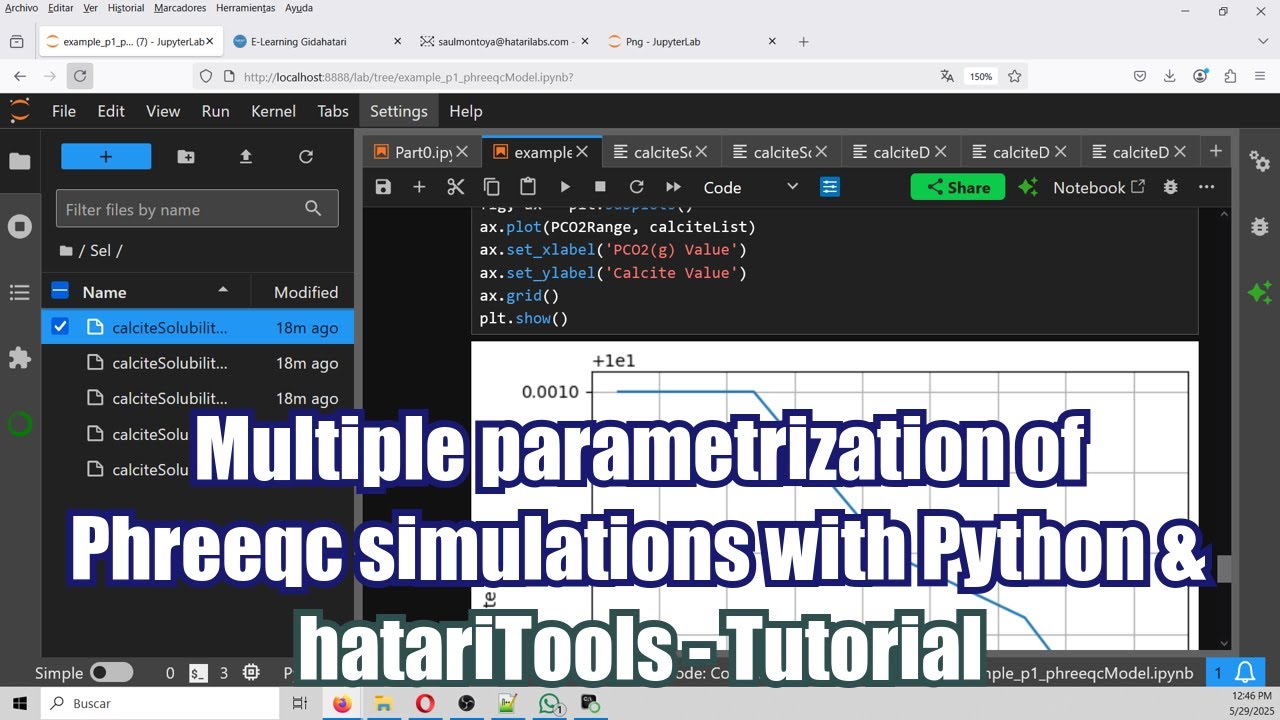Screen dimensions: 1280x720
Task: Open Opera from the Windows taskbar
Action: point(425,704)
